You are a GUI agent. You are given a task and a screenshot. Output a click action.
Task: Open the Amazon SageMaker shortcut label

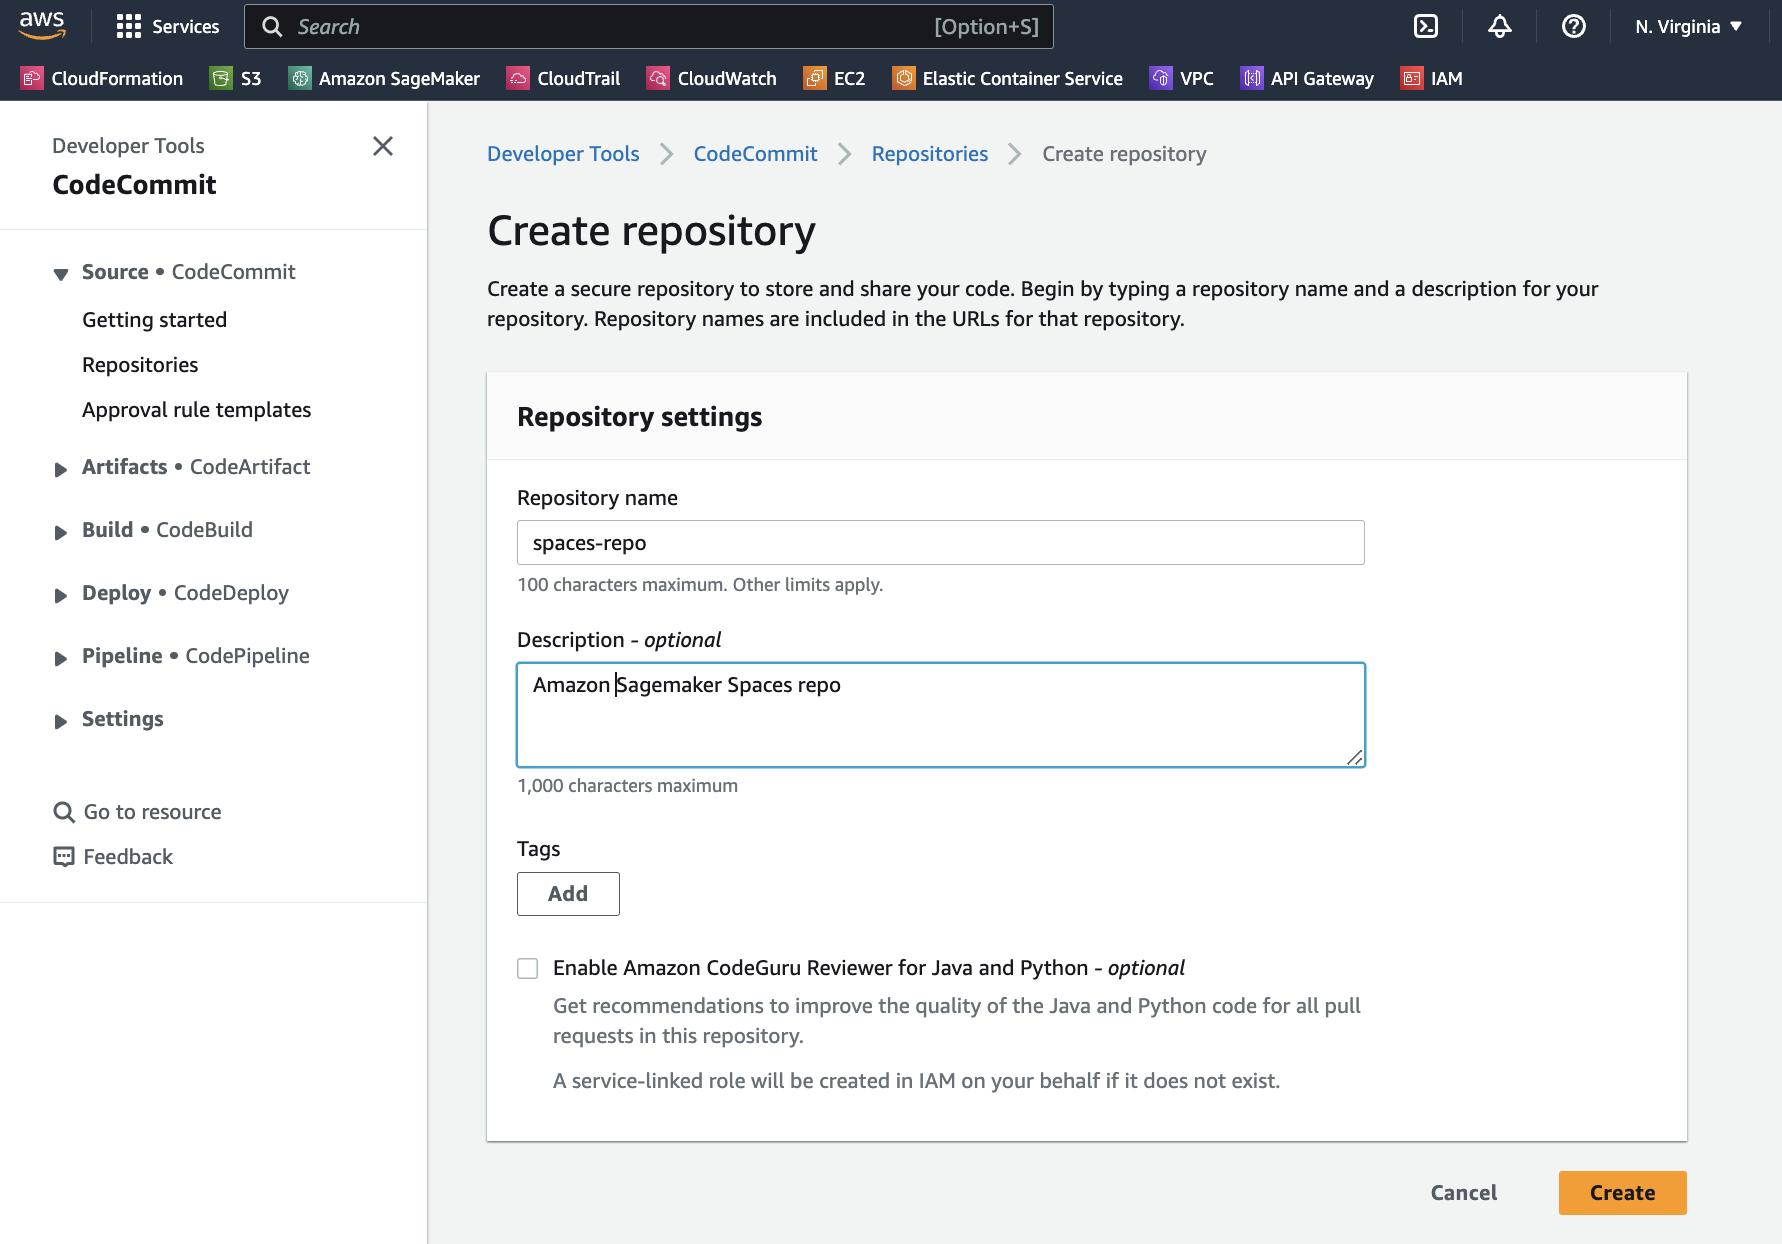pyautogui.click(x=399, y=78)
